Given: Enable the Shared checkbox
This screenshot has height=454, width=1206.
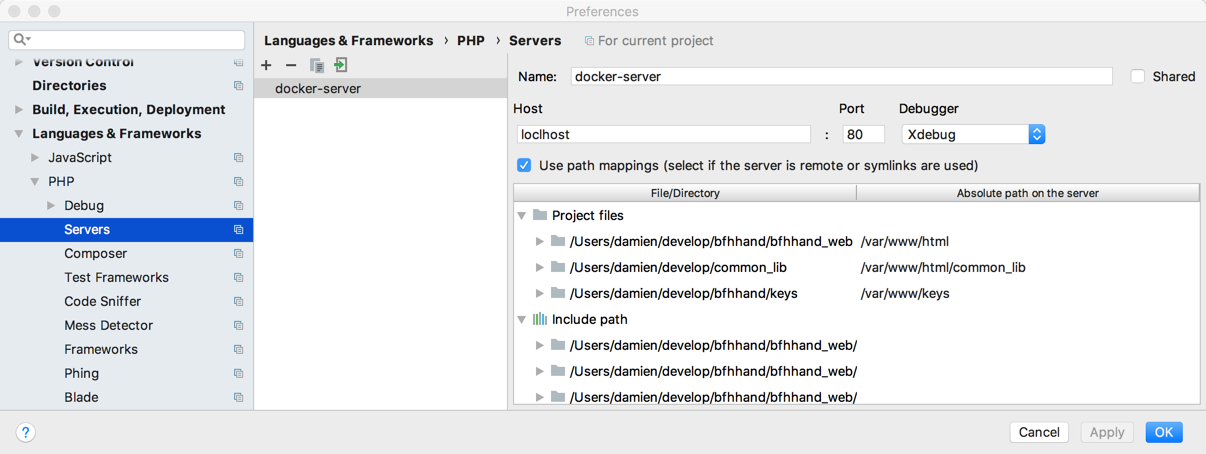Looking at the screenshot, I should tap(1138, 77).
